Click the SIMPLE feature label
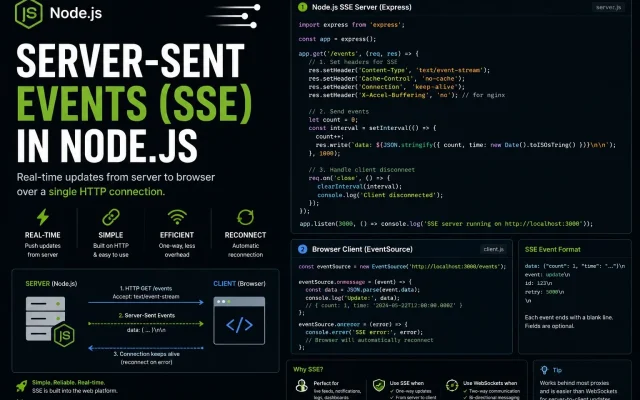Image resolution: width=640 pixels, height=400 pixels. pos(111,235)
